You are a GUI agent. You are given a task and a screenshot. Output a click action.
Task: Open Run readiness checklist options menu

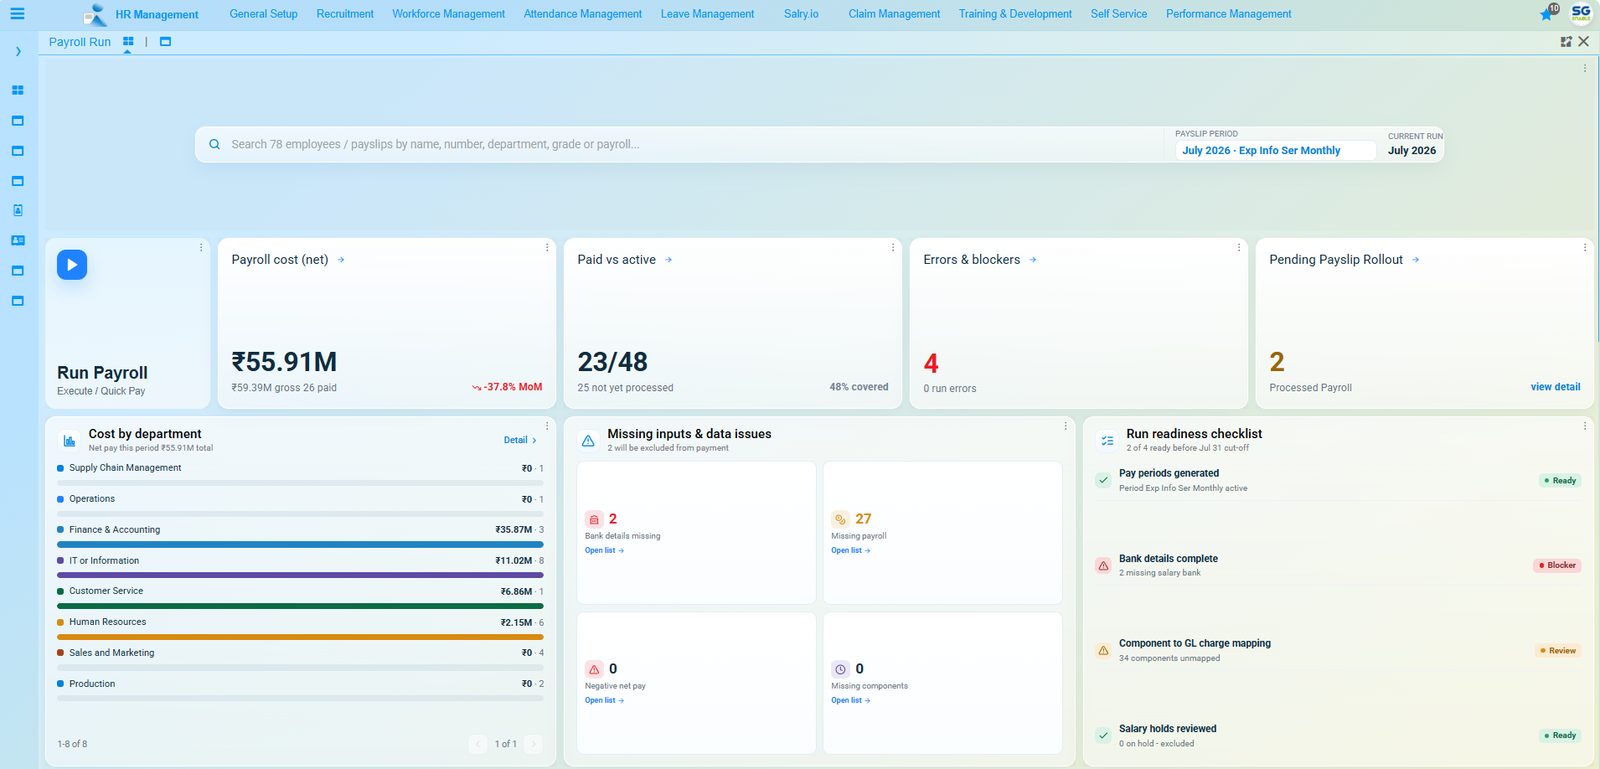[x=1585, y=426]
